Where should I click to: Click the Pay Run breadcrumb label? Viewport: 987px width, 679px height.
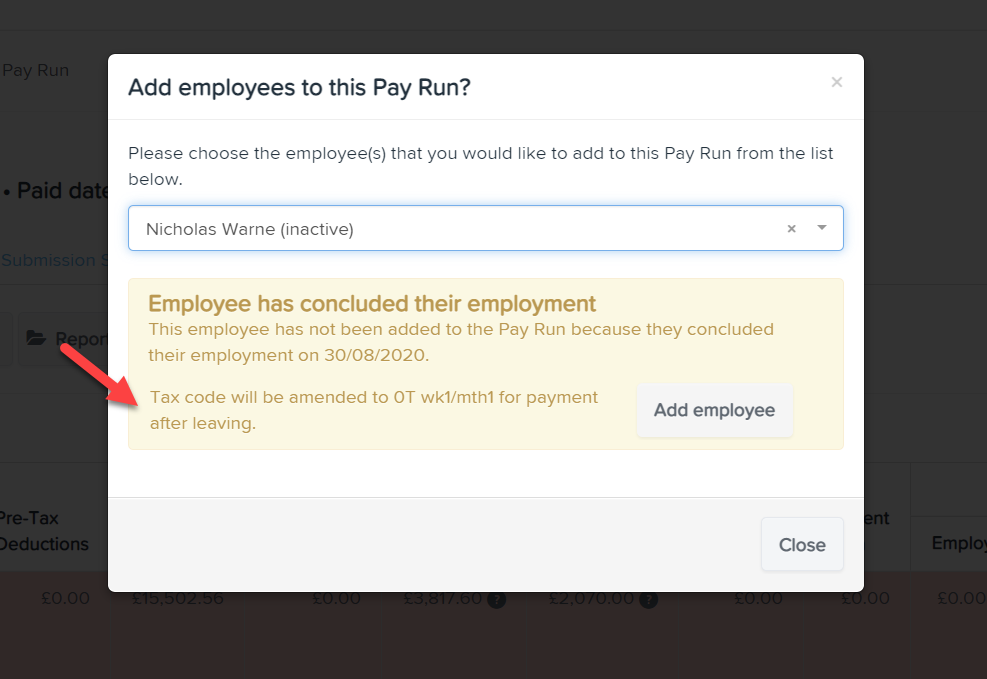tap(34, 70)
